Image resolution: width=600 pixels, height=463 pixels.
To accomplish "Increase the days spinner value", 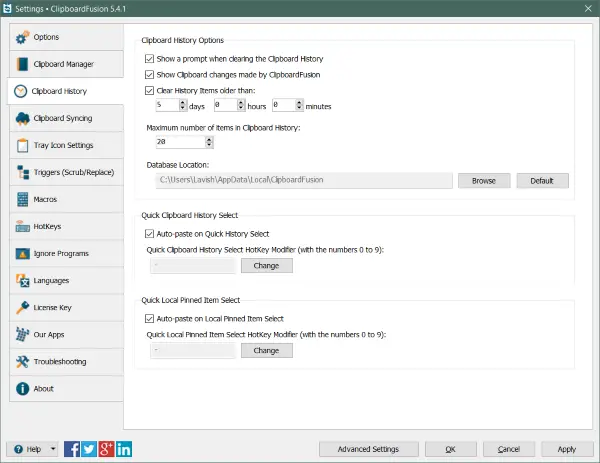I will tap(183, 103).
